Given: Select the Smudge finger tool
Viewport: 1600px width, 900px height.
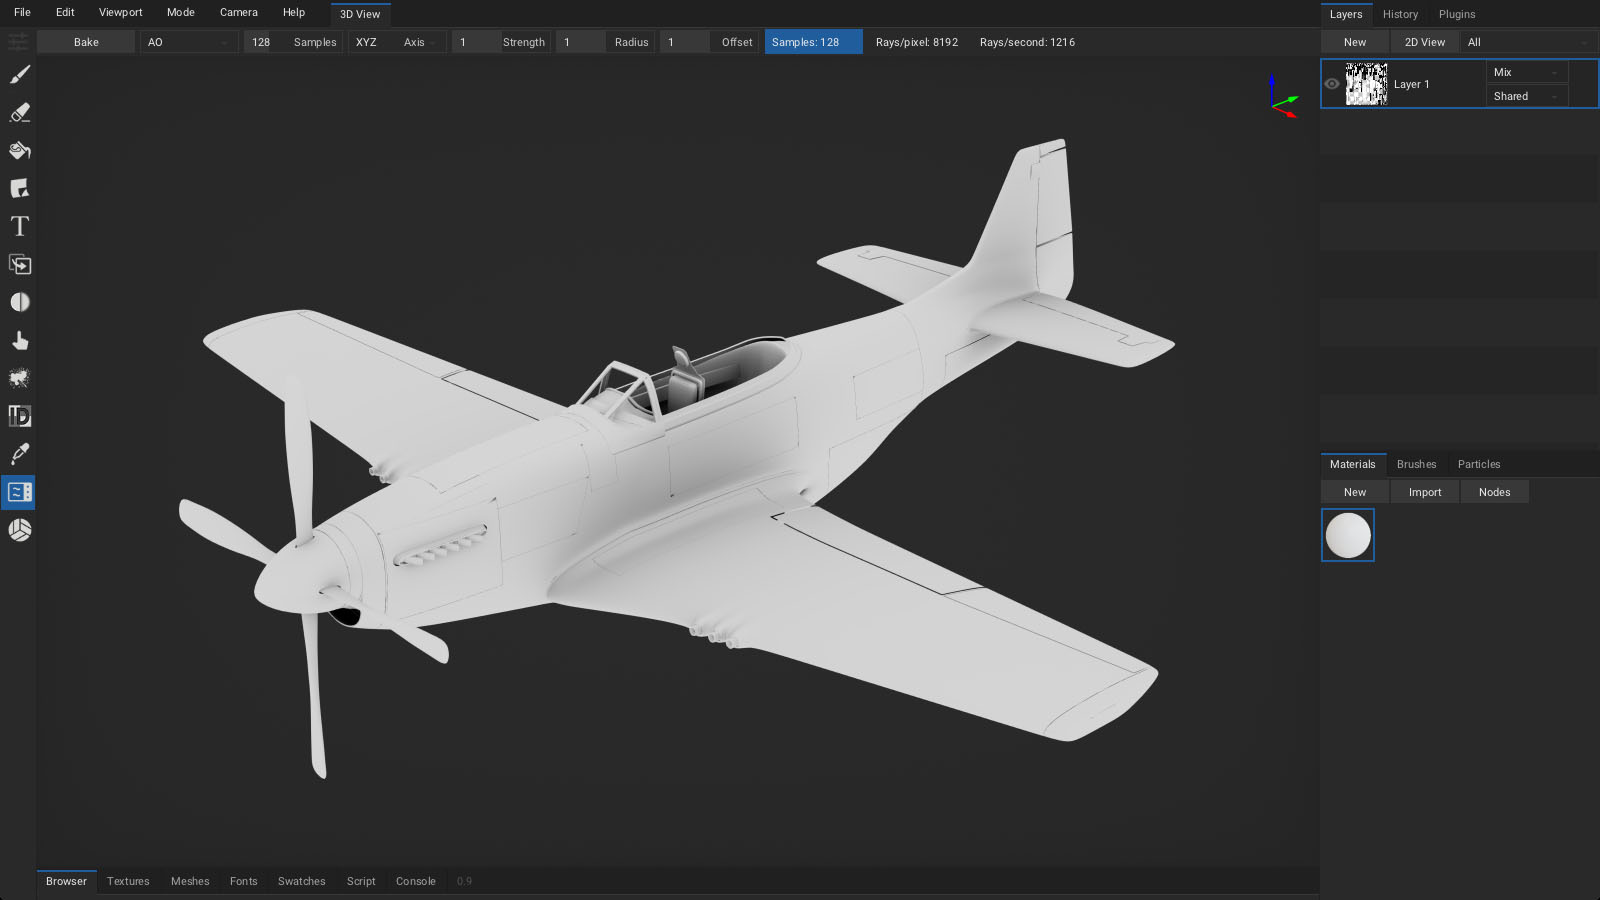Looking at the screenshot, I should click(19, 341).
